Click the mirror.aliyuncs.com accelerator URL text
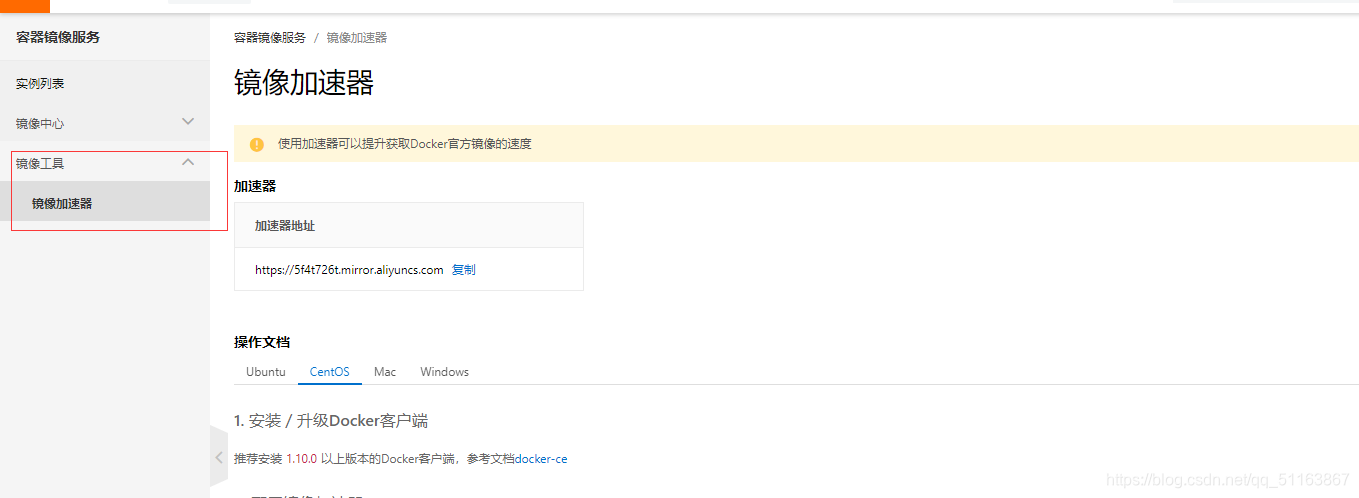The width and height of the screenshot is (1359, 498). coord(349,270)
